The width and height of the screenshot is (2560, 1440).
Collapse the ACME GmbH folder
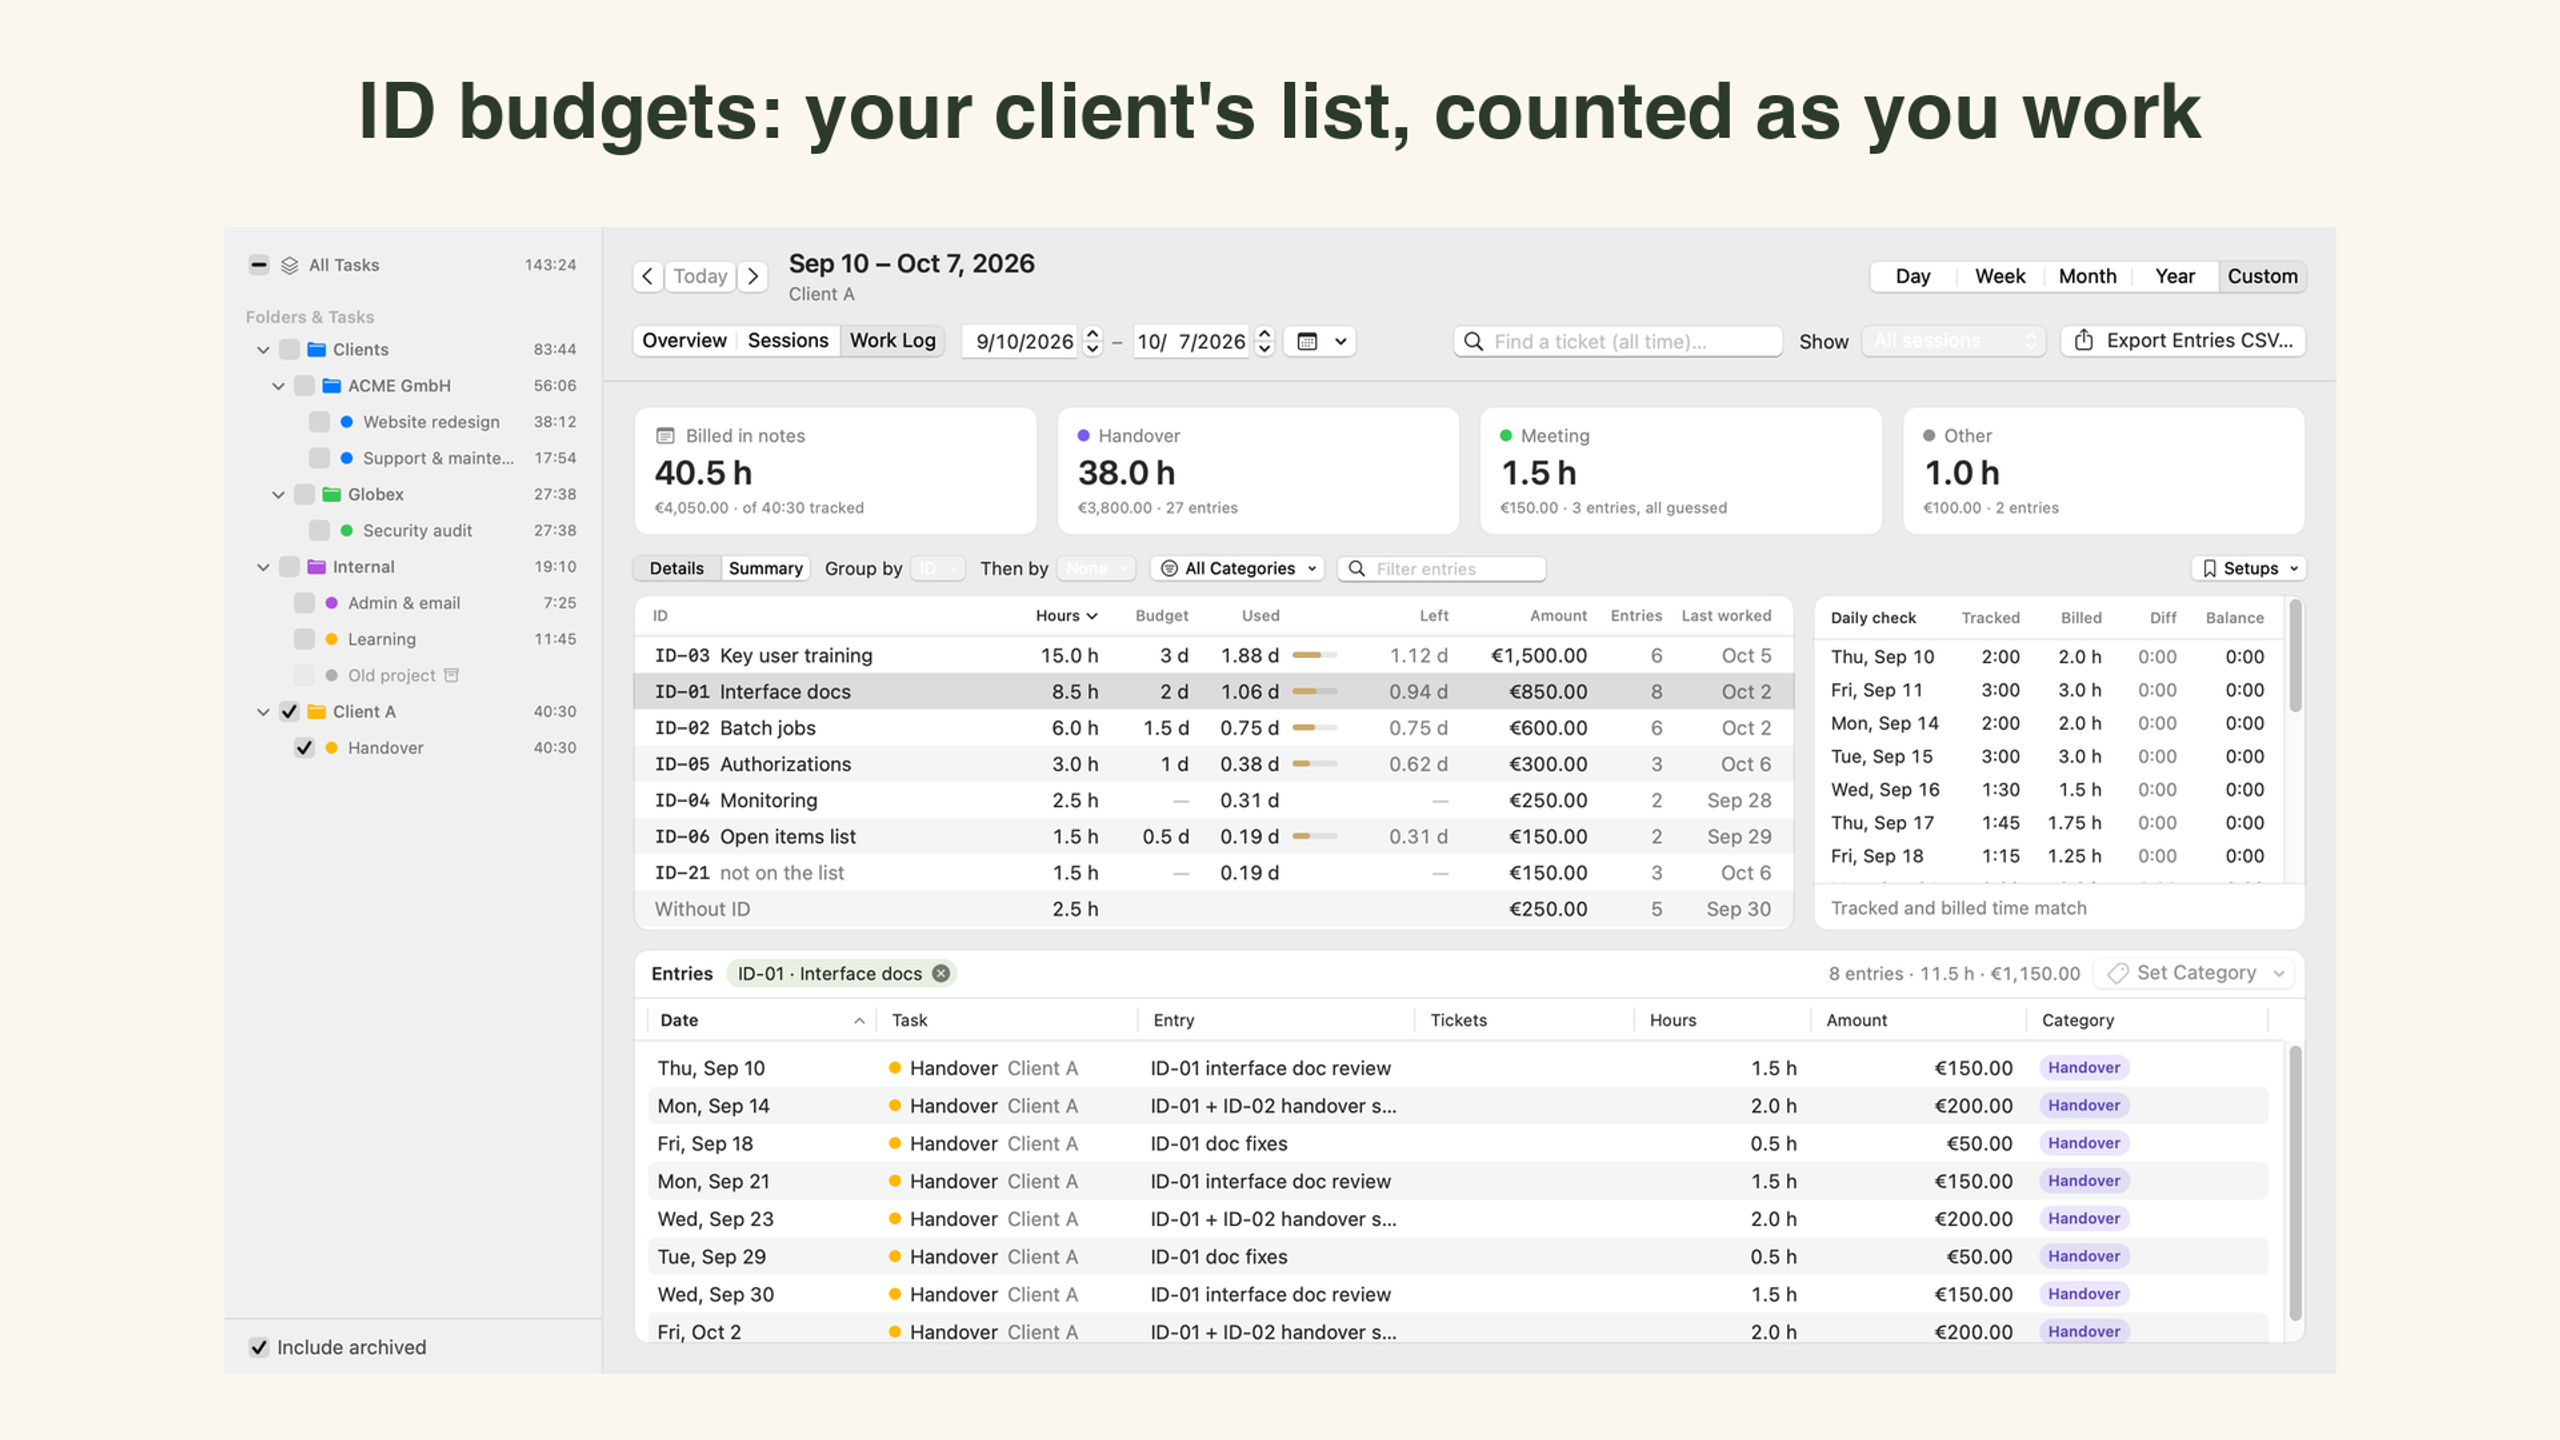coord(278,386)
